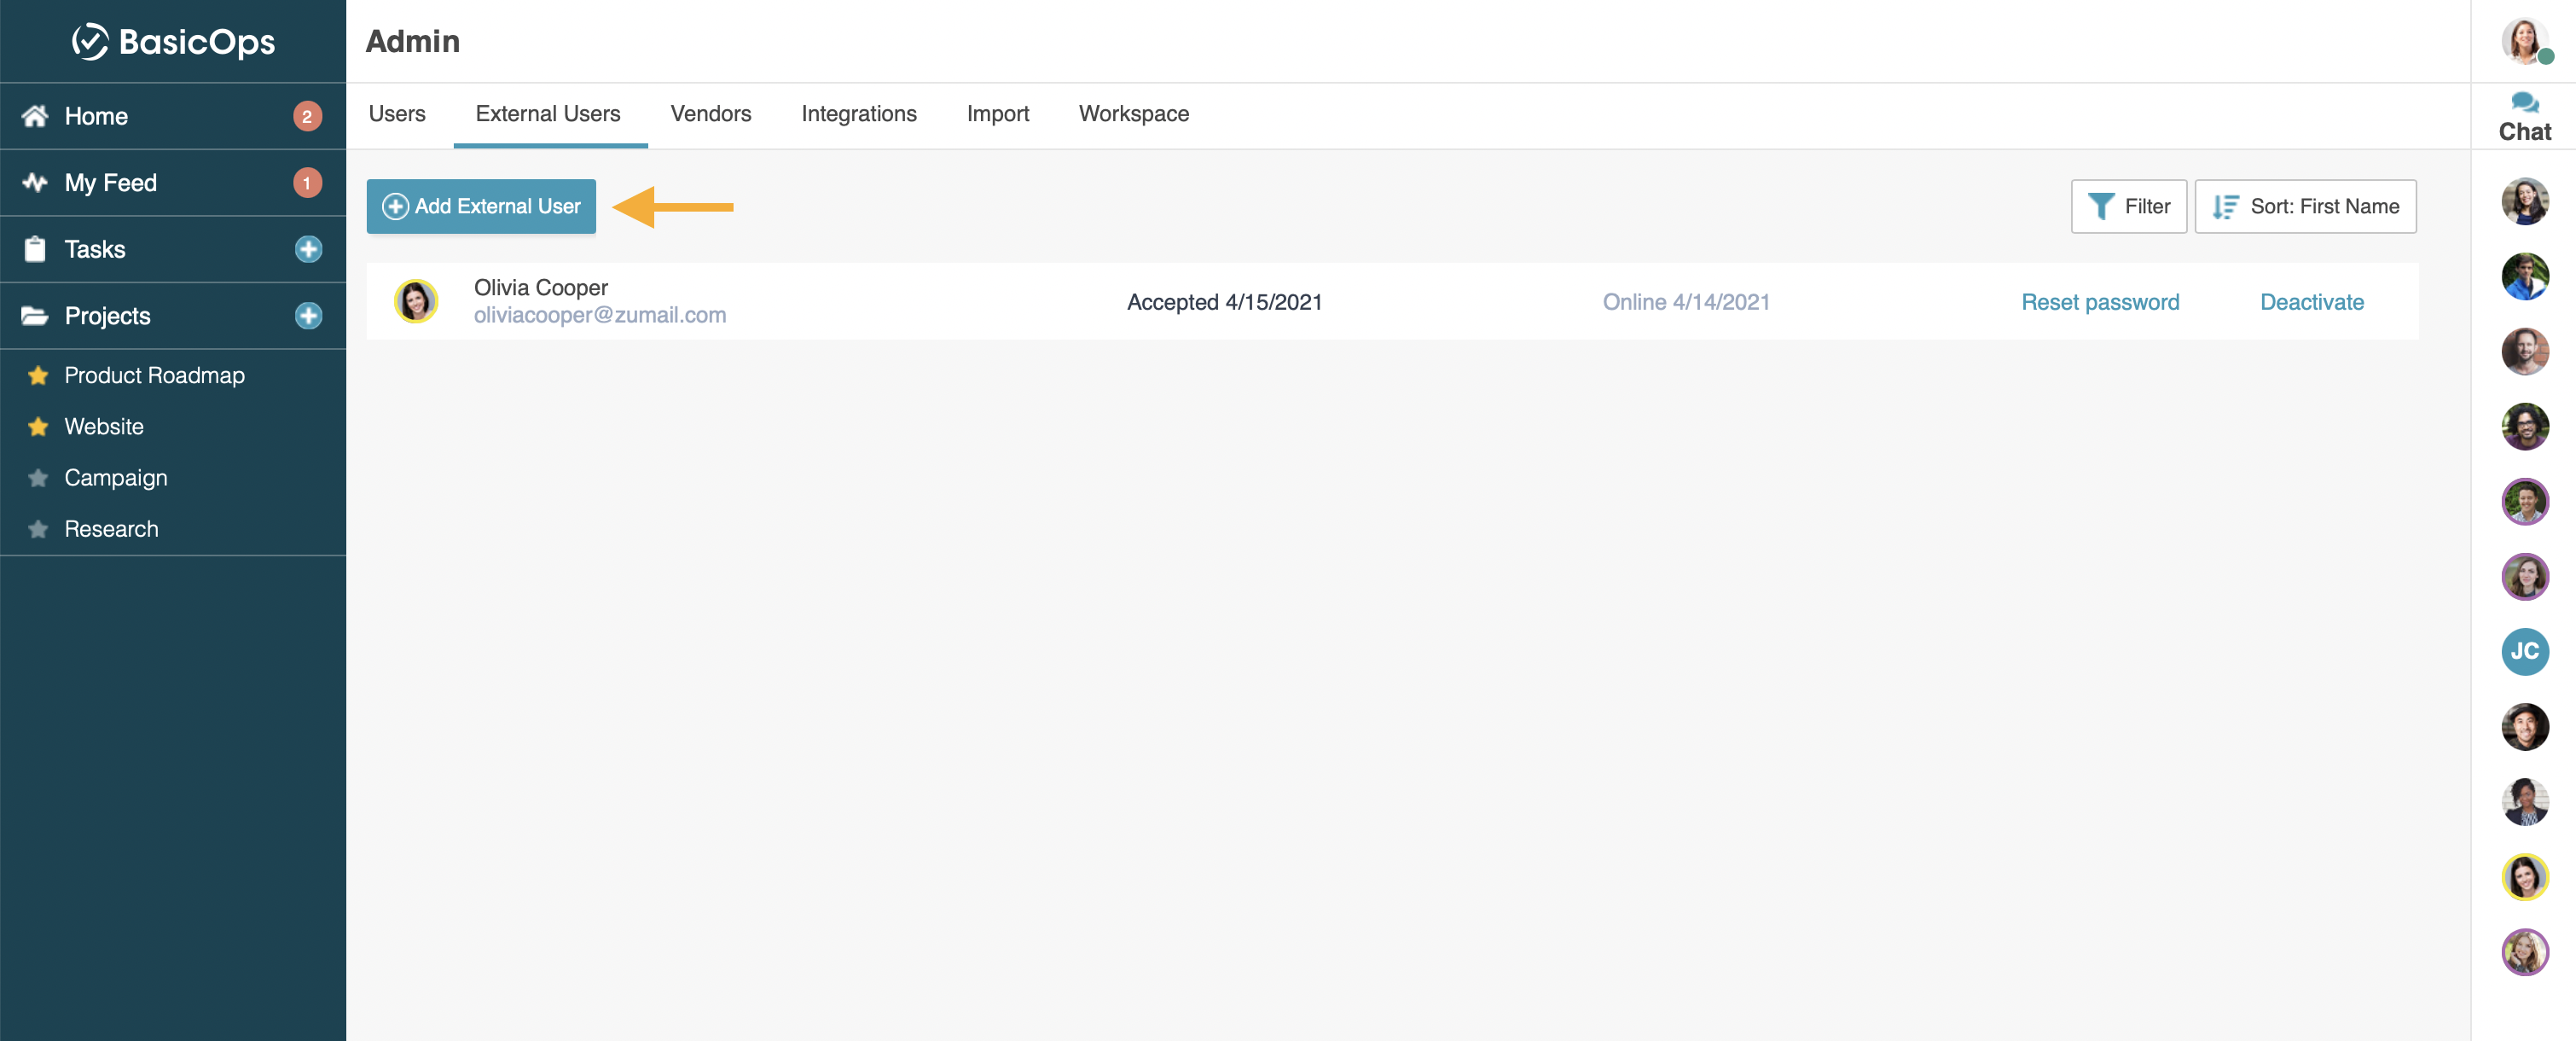Click Reset password for Olivia Cooper

point(2099,302)
